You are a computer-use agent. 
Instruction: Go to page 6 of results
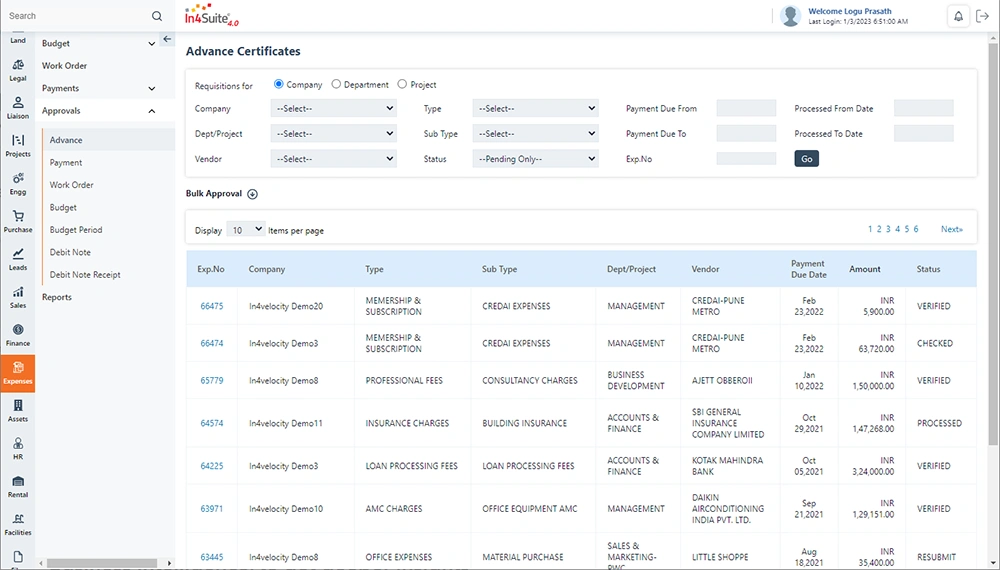coord(916,229)
